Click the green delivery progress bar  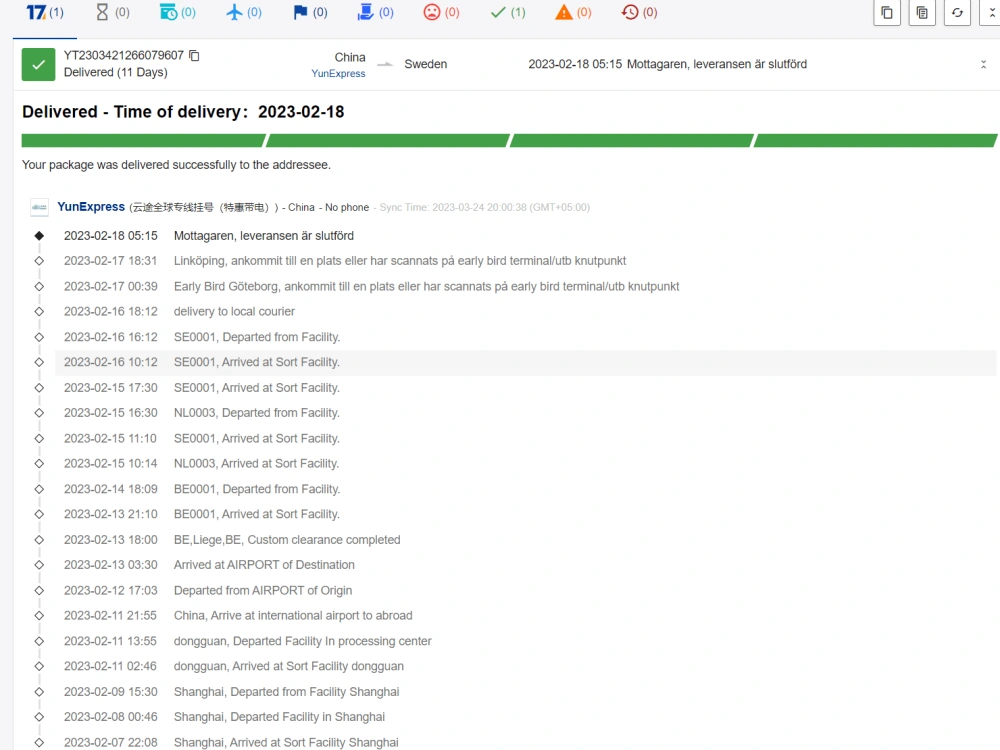pyautogui.click(x=509, y=140)
